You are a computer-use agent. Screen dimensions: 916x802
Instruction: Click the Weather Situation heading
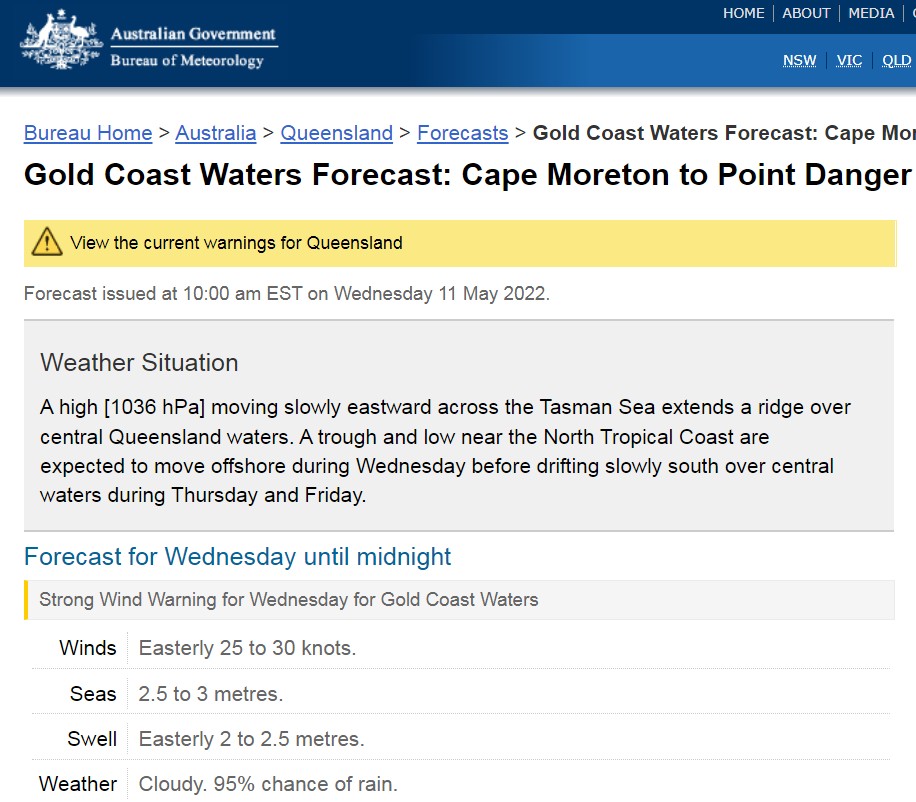(x=139, y=362)
